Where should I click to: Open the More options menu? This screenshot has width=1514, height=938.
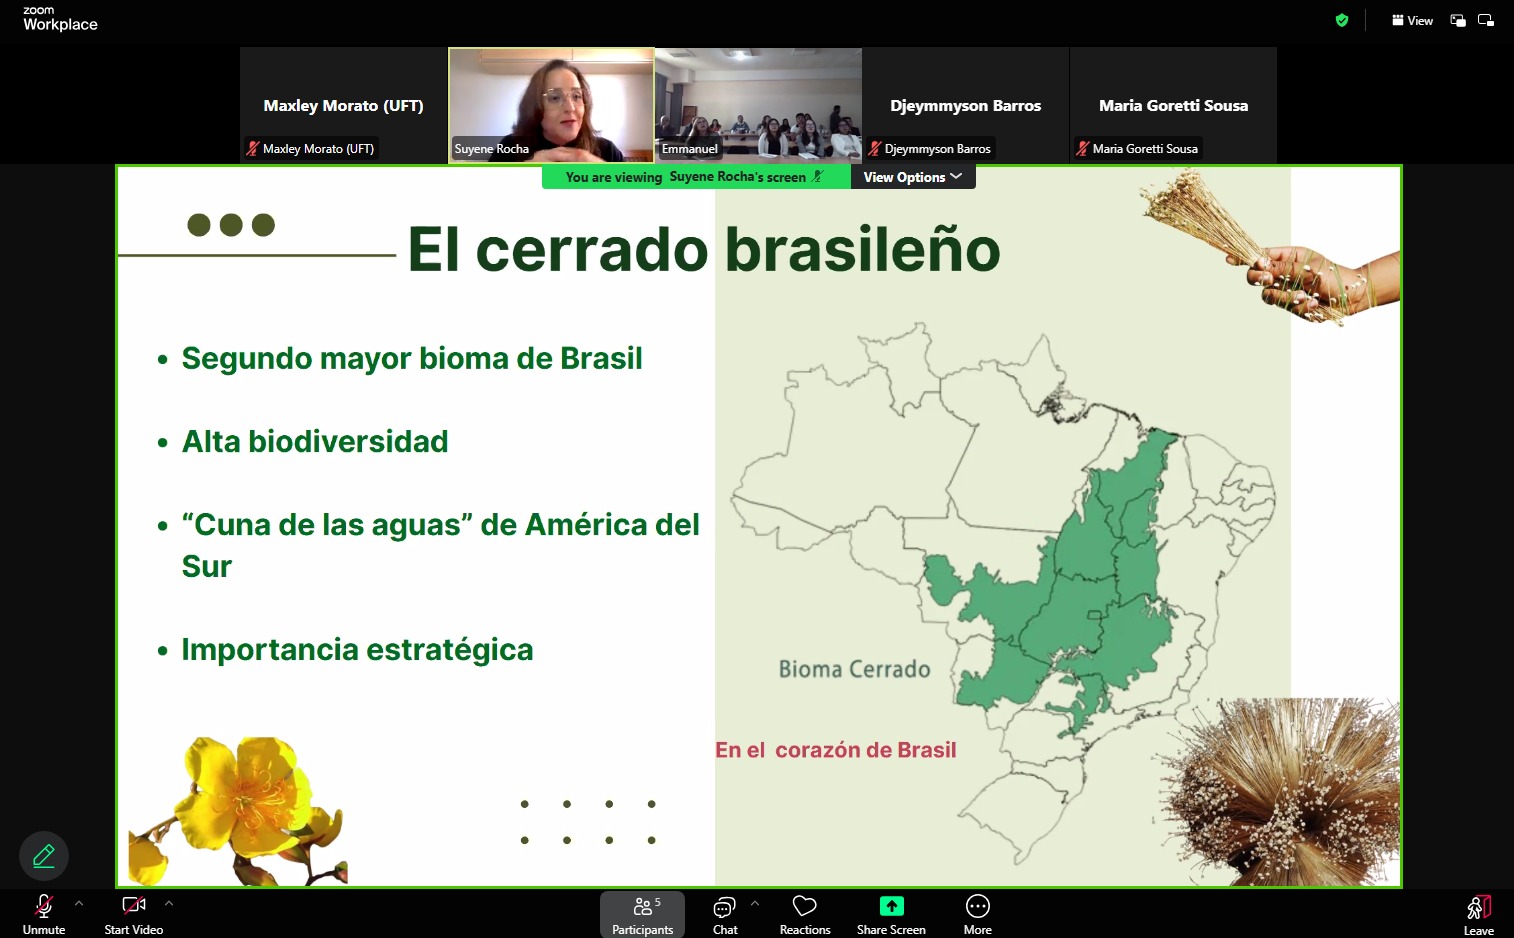pyautogui.click(x=977, y=914)
